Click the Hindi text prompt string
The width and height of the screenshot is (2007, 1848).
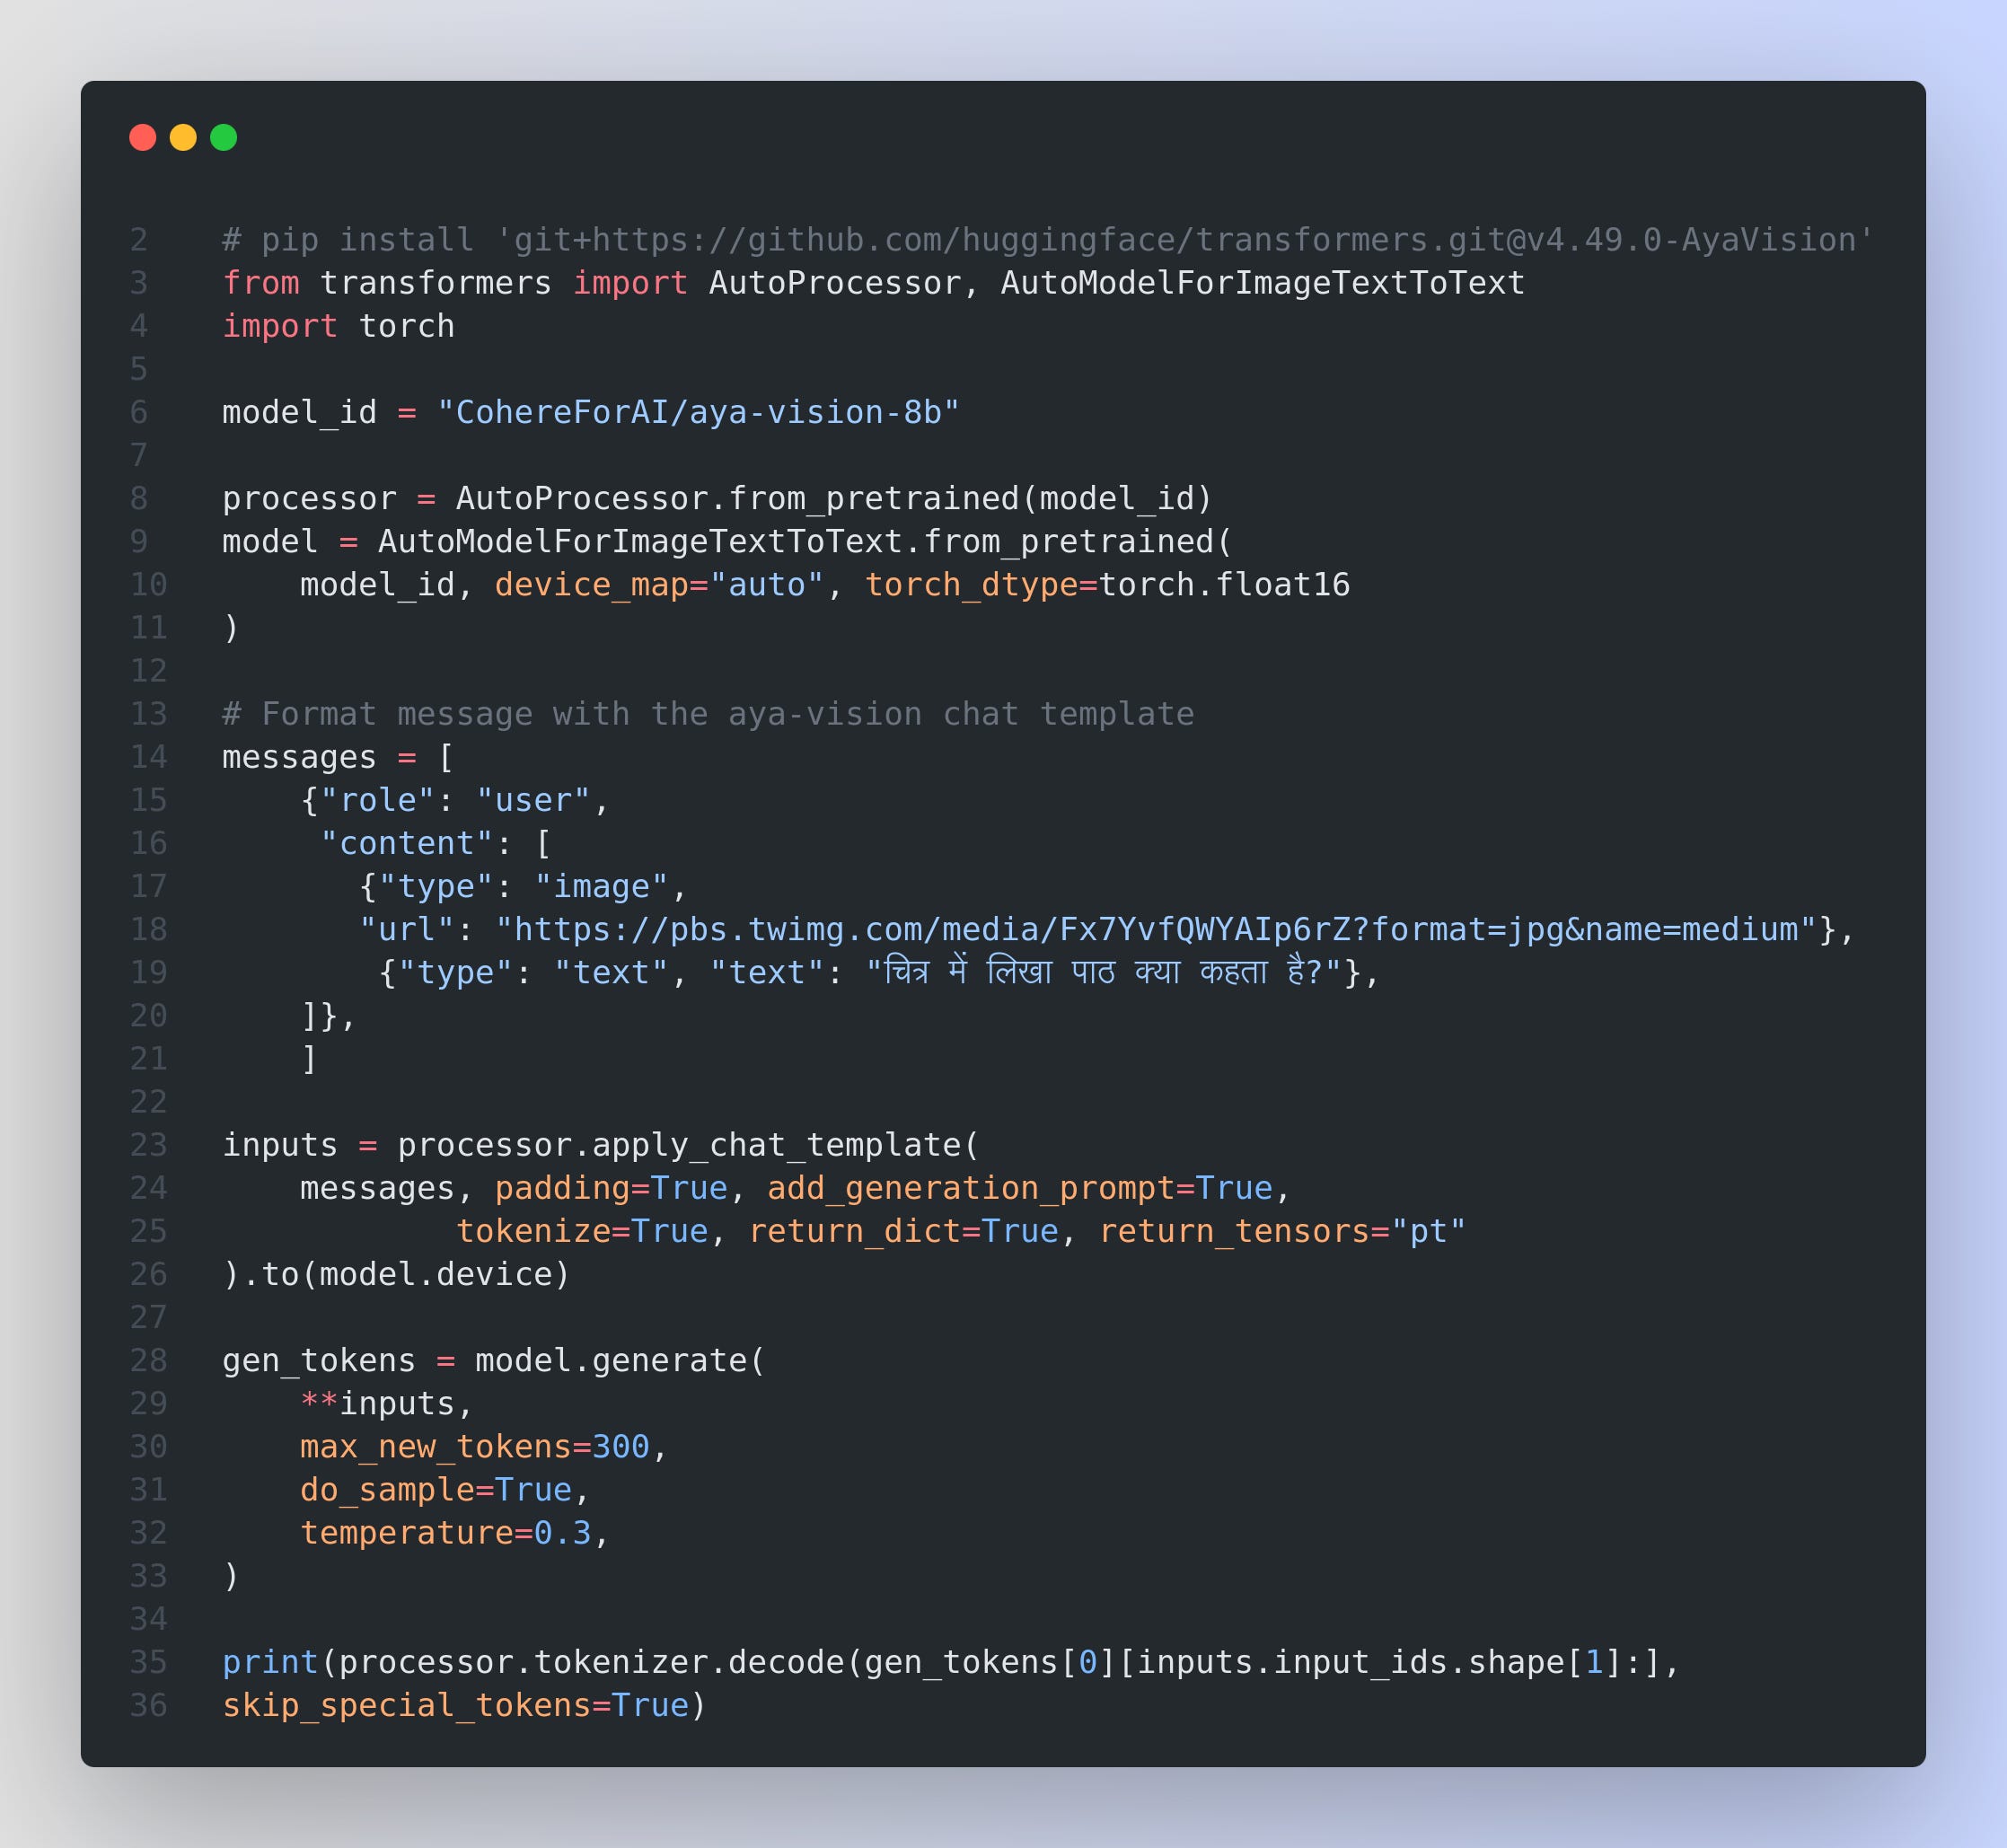click(x=1103, y=972)
